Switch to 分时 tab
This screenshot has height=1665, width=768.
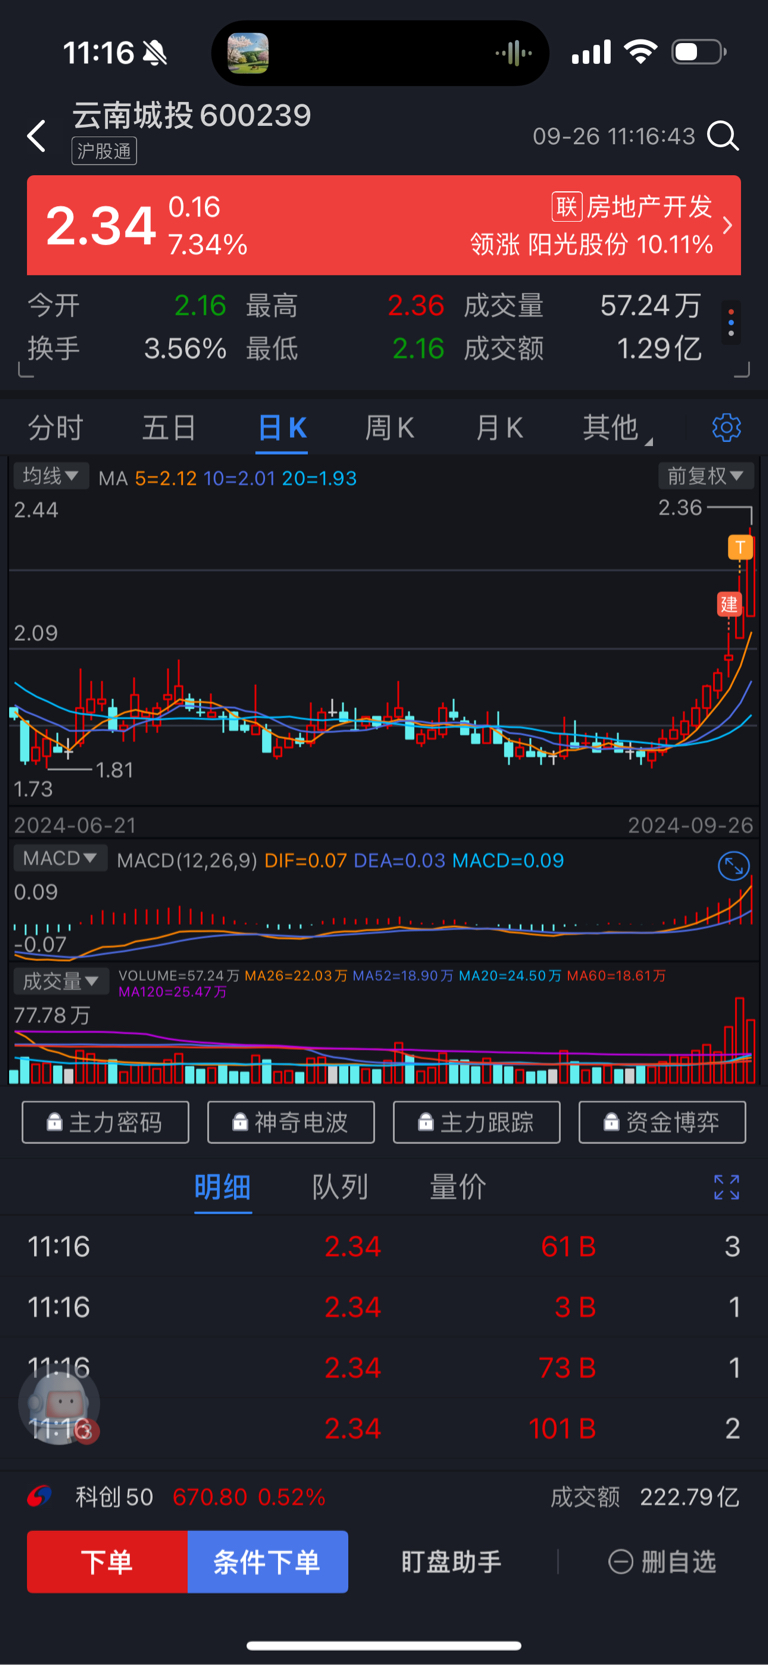pos(56,428)
